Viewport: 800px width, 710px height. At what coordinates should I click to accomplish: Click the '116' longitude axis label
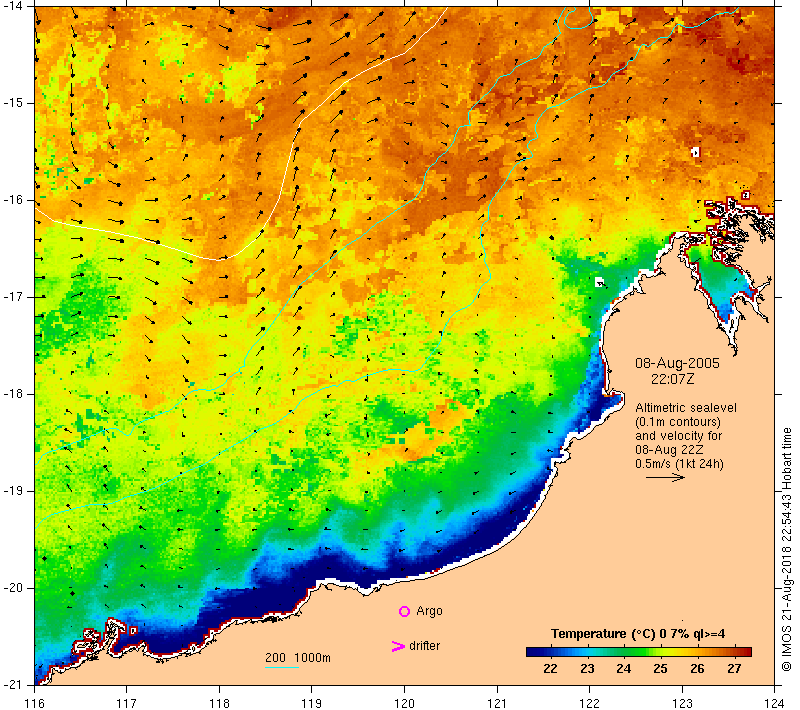[x=34, y=703]
